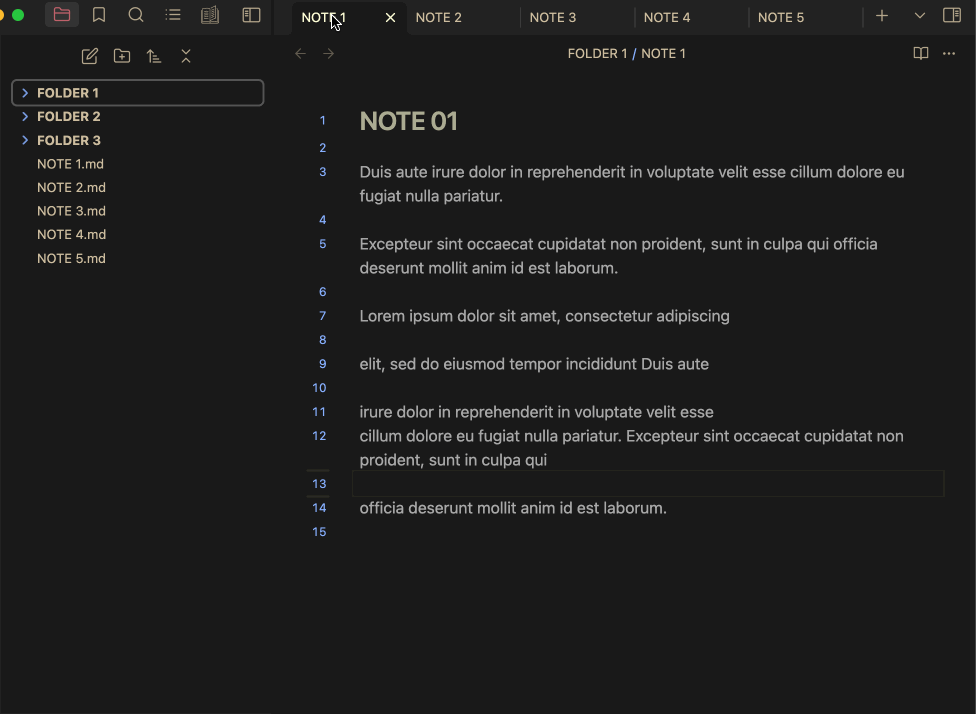Click line 'officia deserunt mollit anim'

click(x=513, y=508)
